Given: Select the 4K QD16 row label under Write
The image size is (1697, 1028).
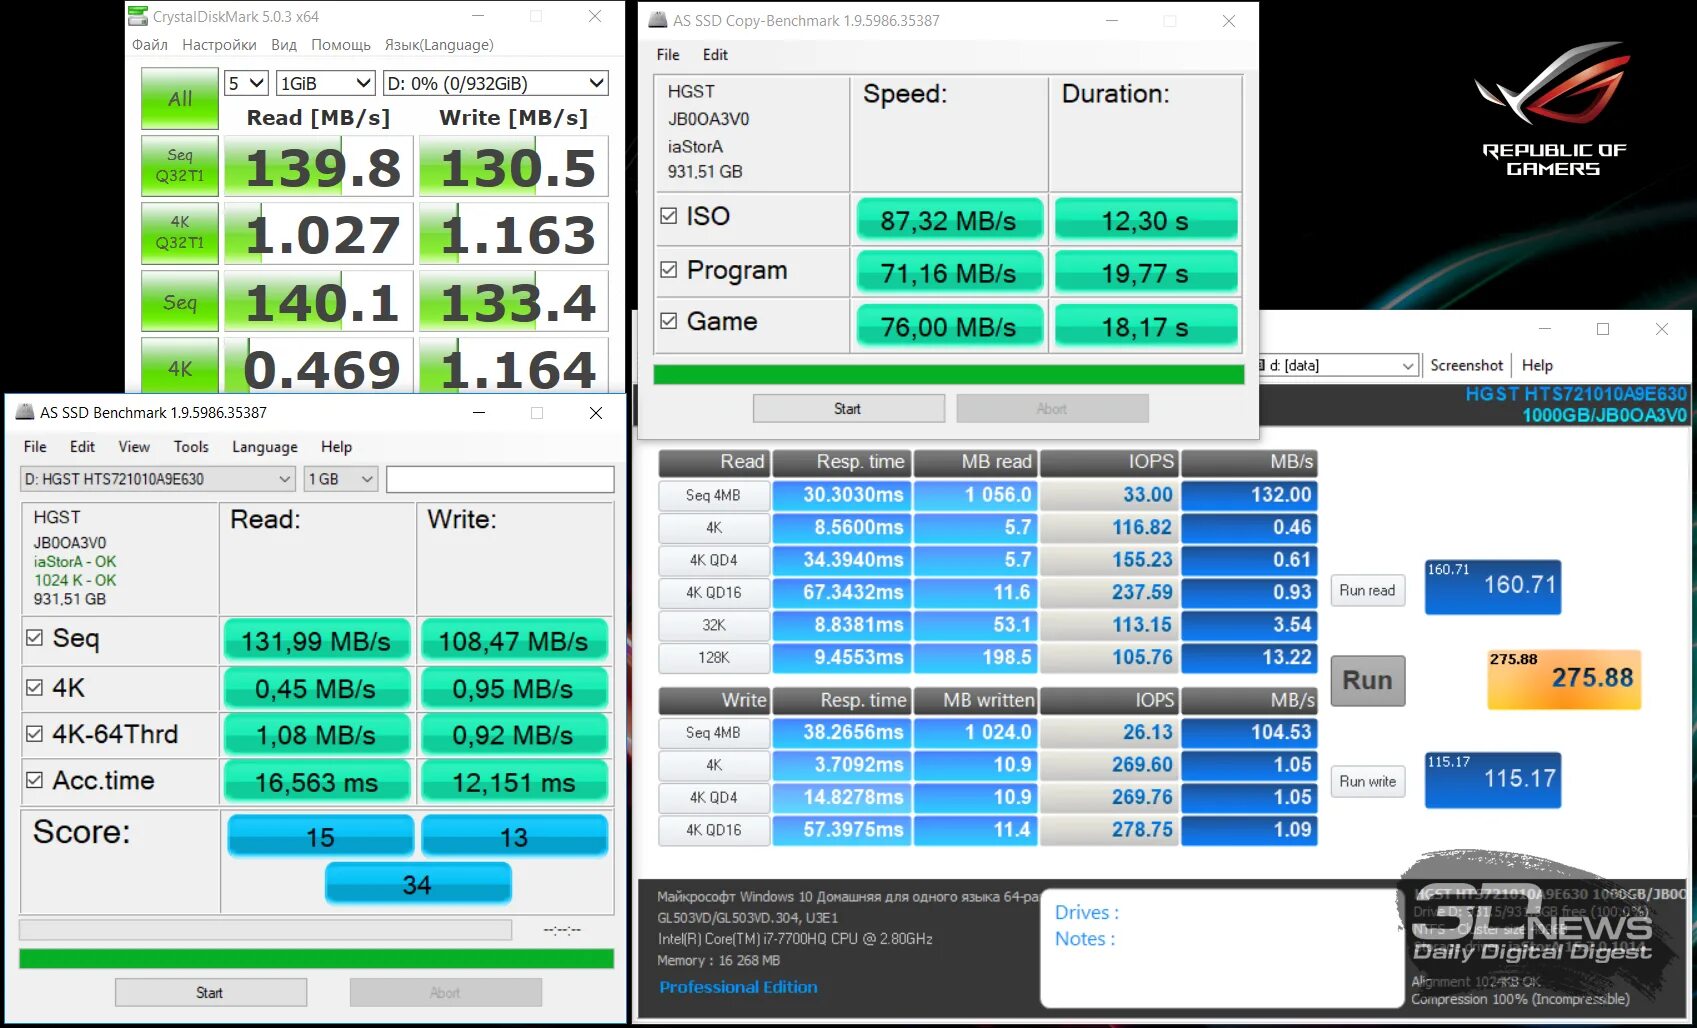Looking at the screenshot, I should 713,830.
